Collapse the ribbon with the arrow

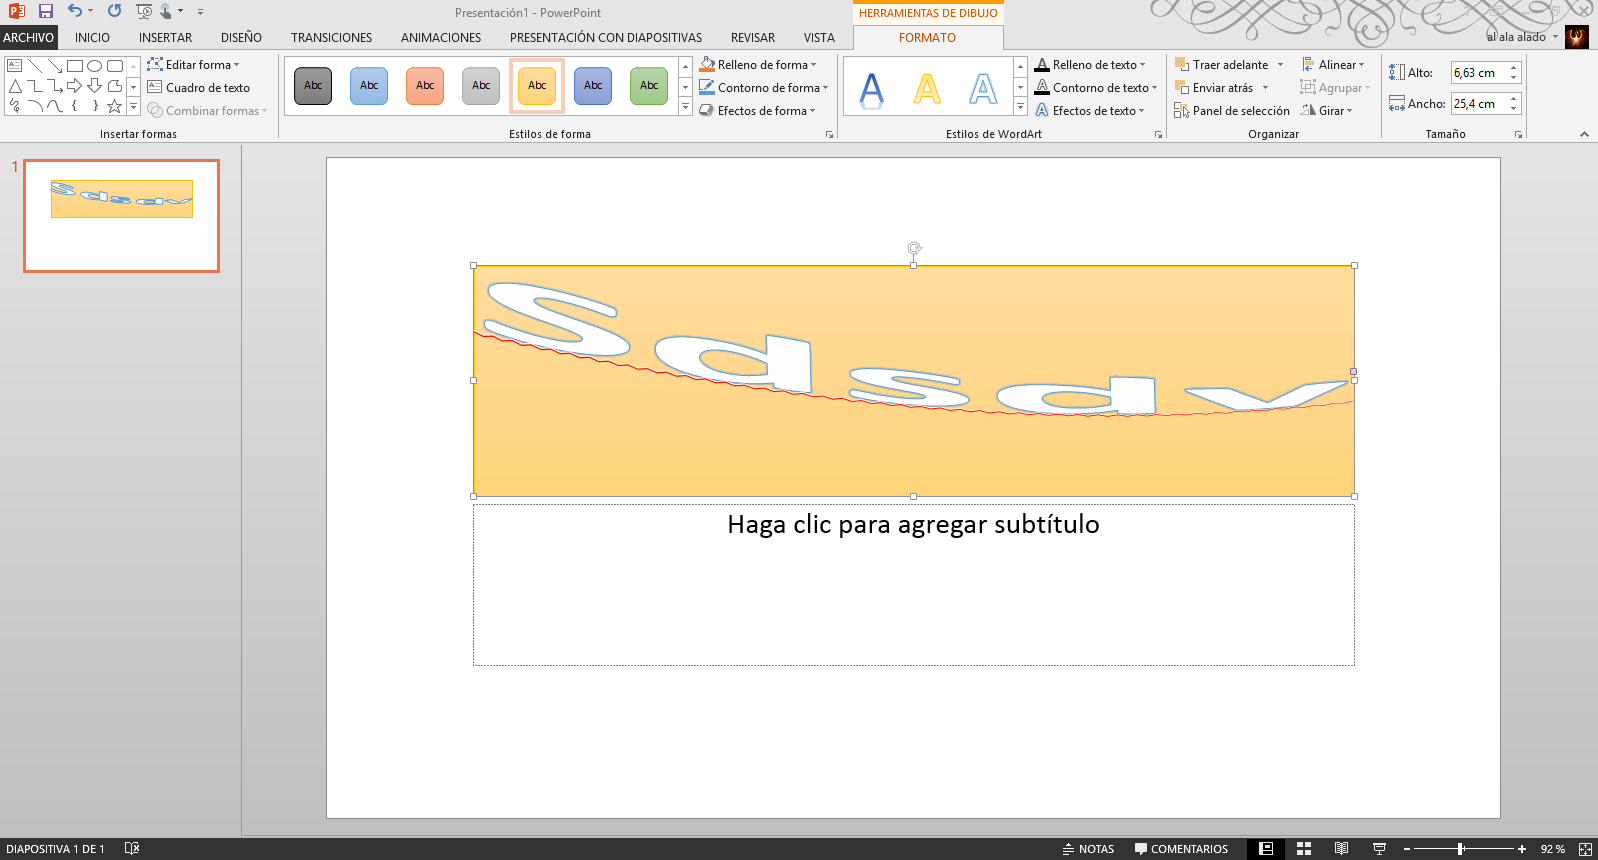click(1584, 134)
